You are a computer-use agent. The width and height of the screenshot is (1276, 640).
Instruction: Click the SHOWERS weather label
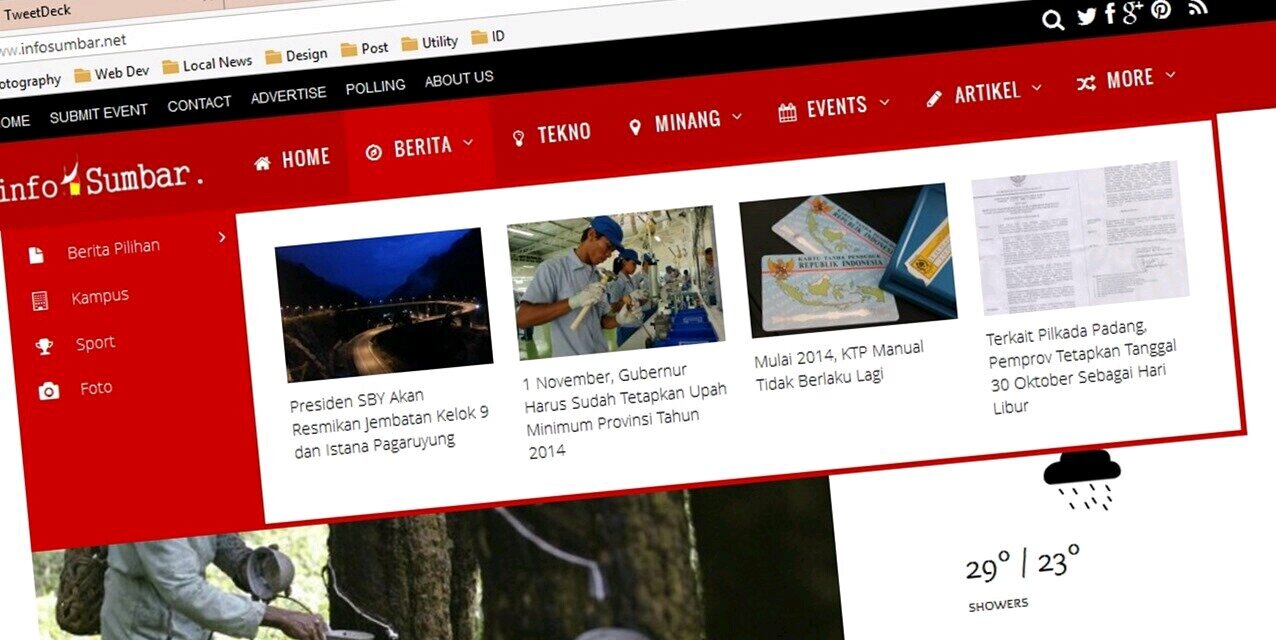[x=998, y=604]
